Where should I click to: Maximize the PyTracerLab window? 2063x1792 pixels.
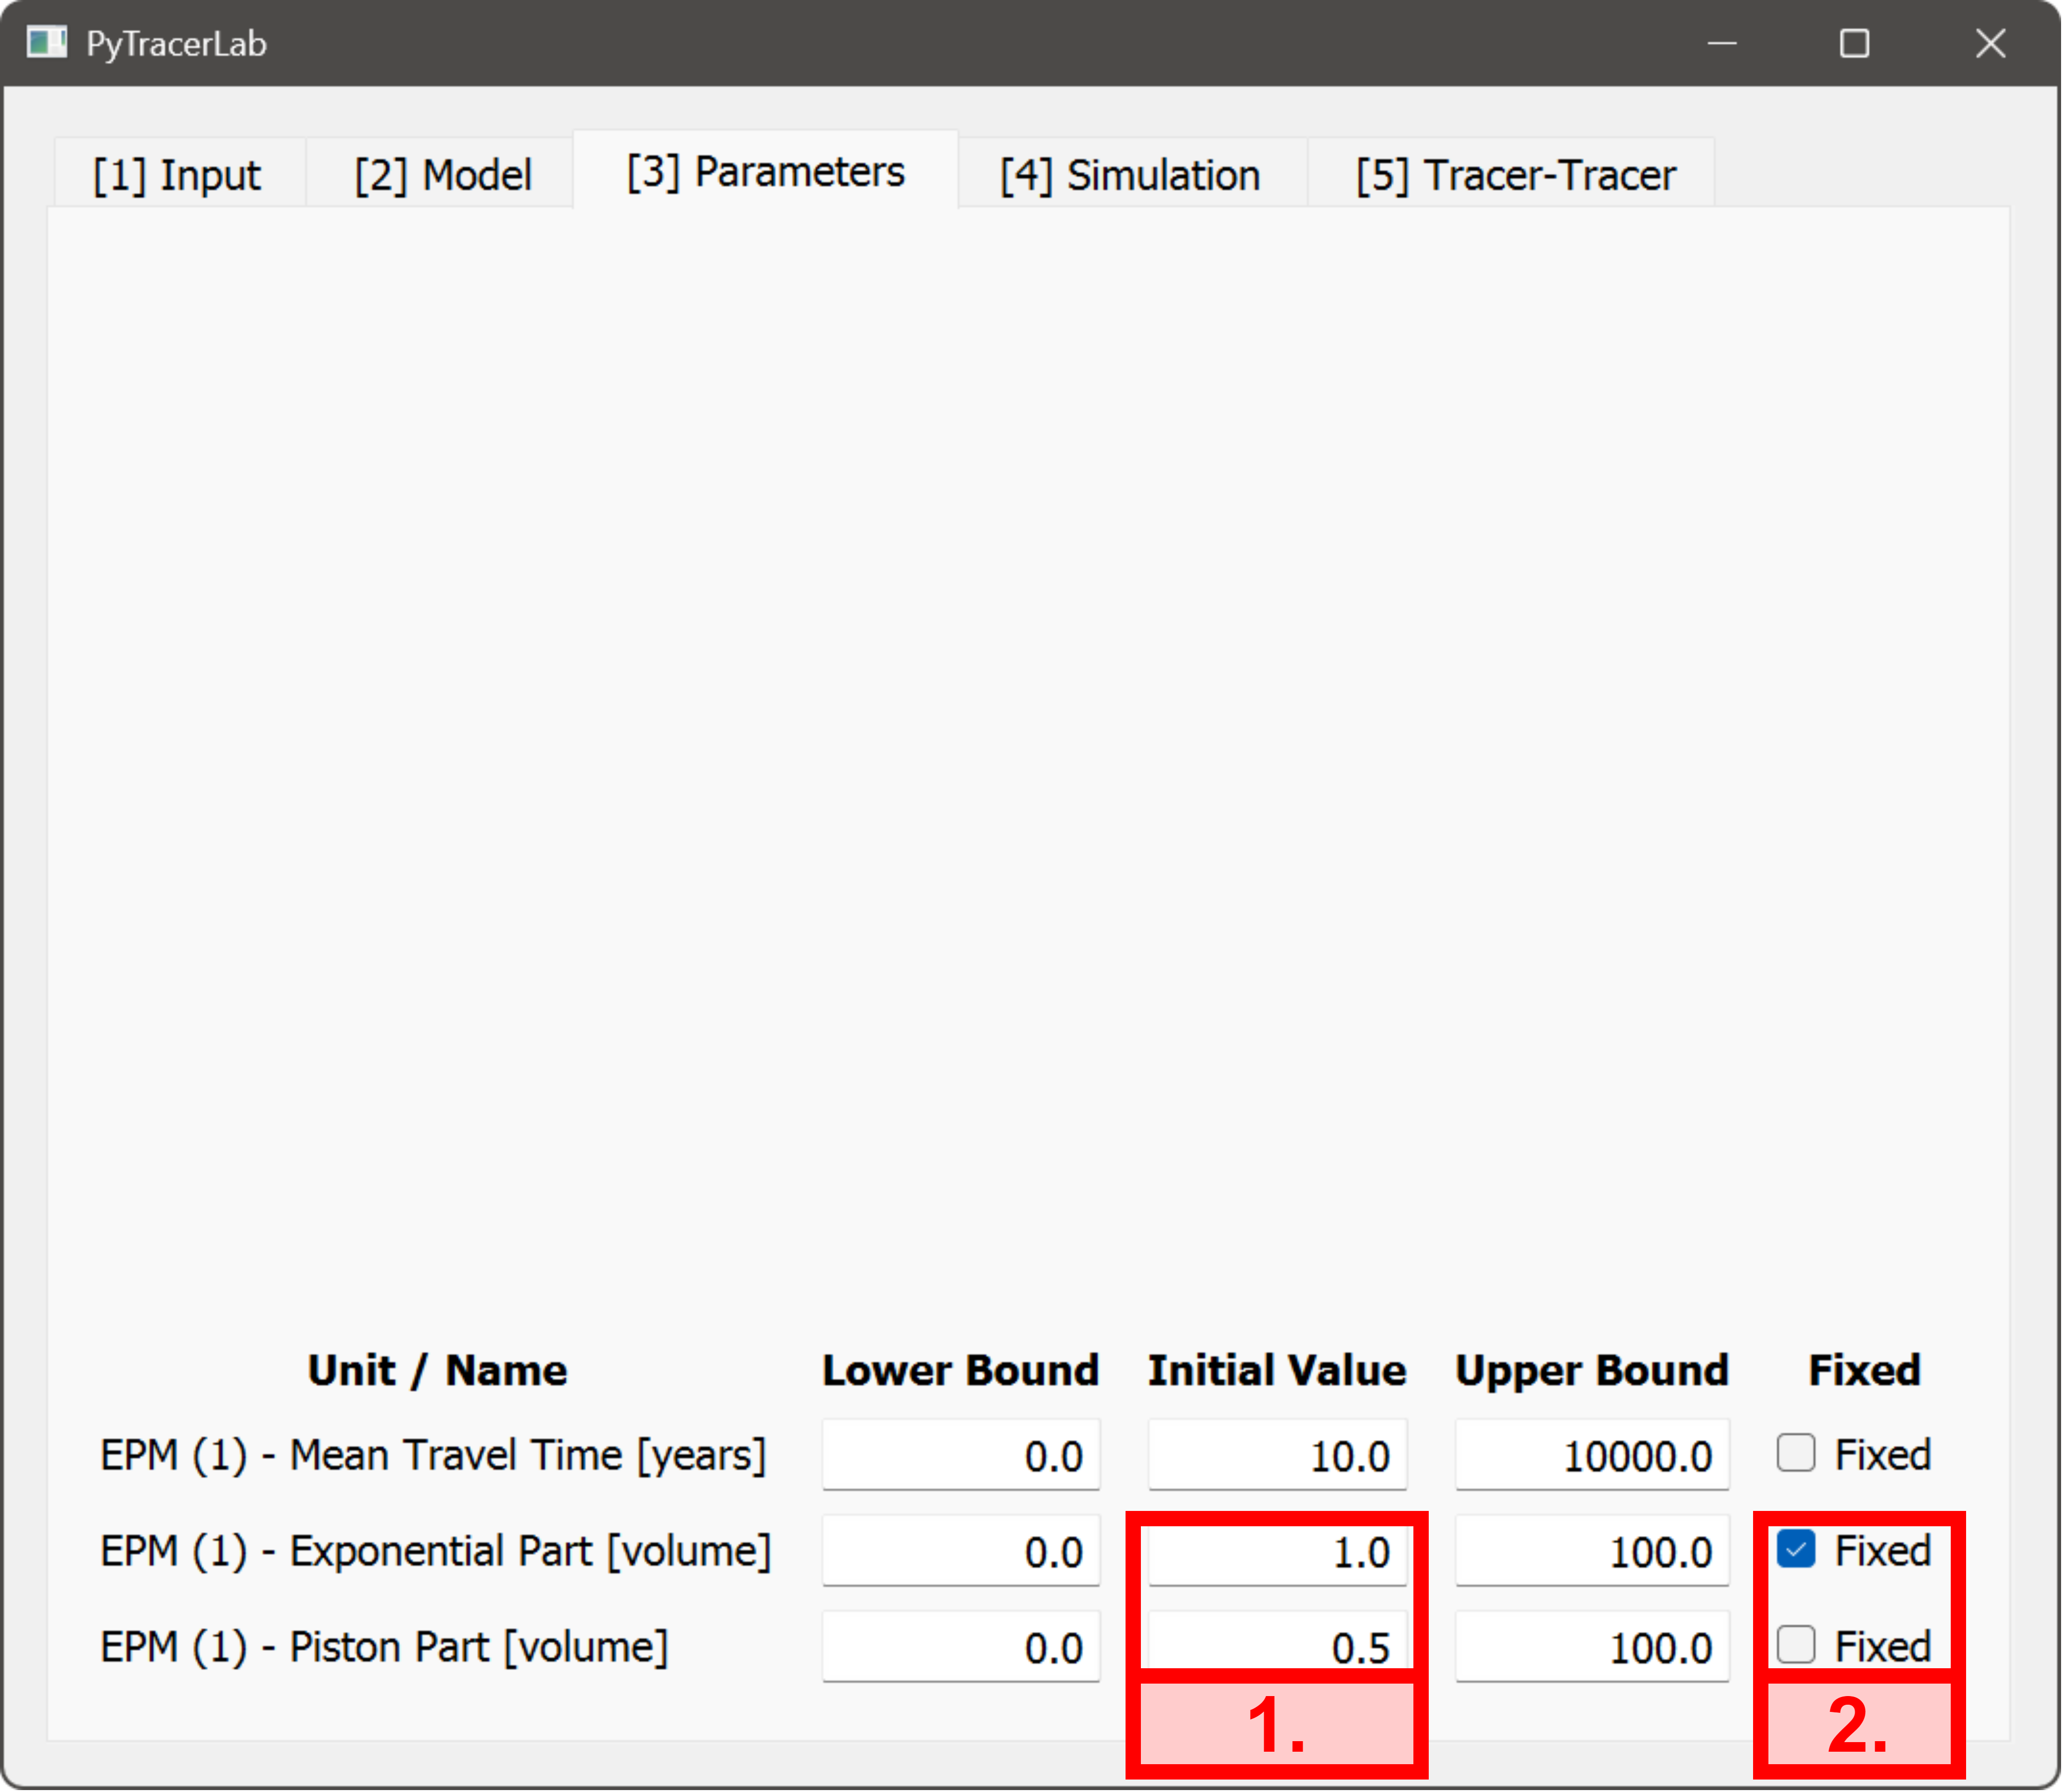coord(1855,43)
